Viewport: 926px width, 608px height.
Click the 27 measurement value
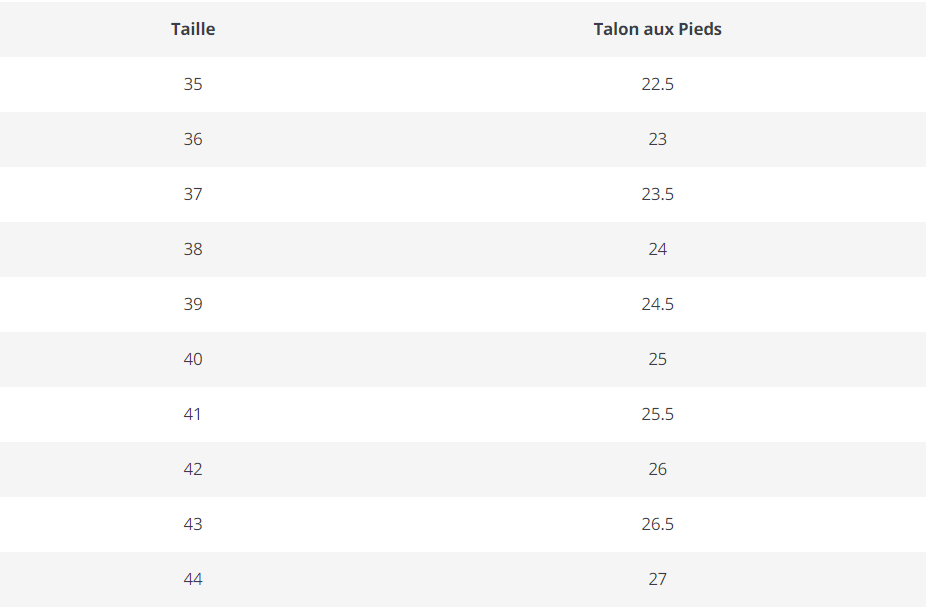(657, 579)
